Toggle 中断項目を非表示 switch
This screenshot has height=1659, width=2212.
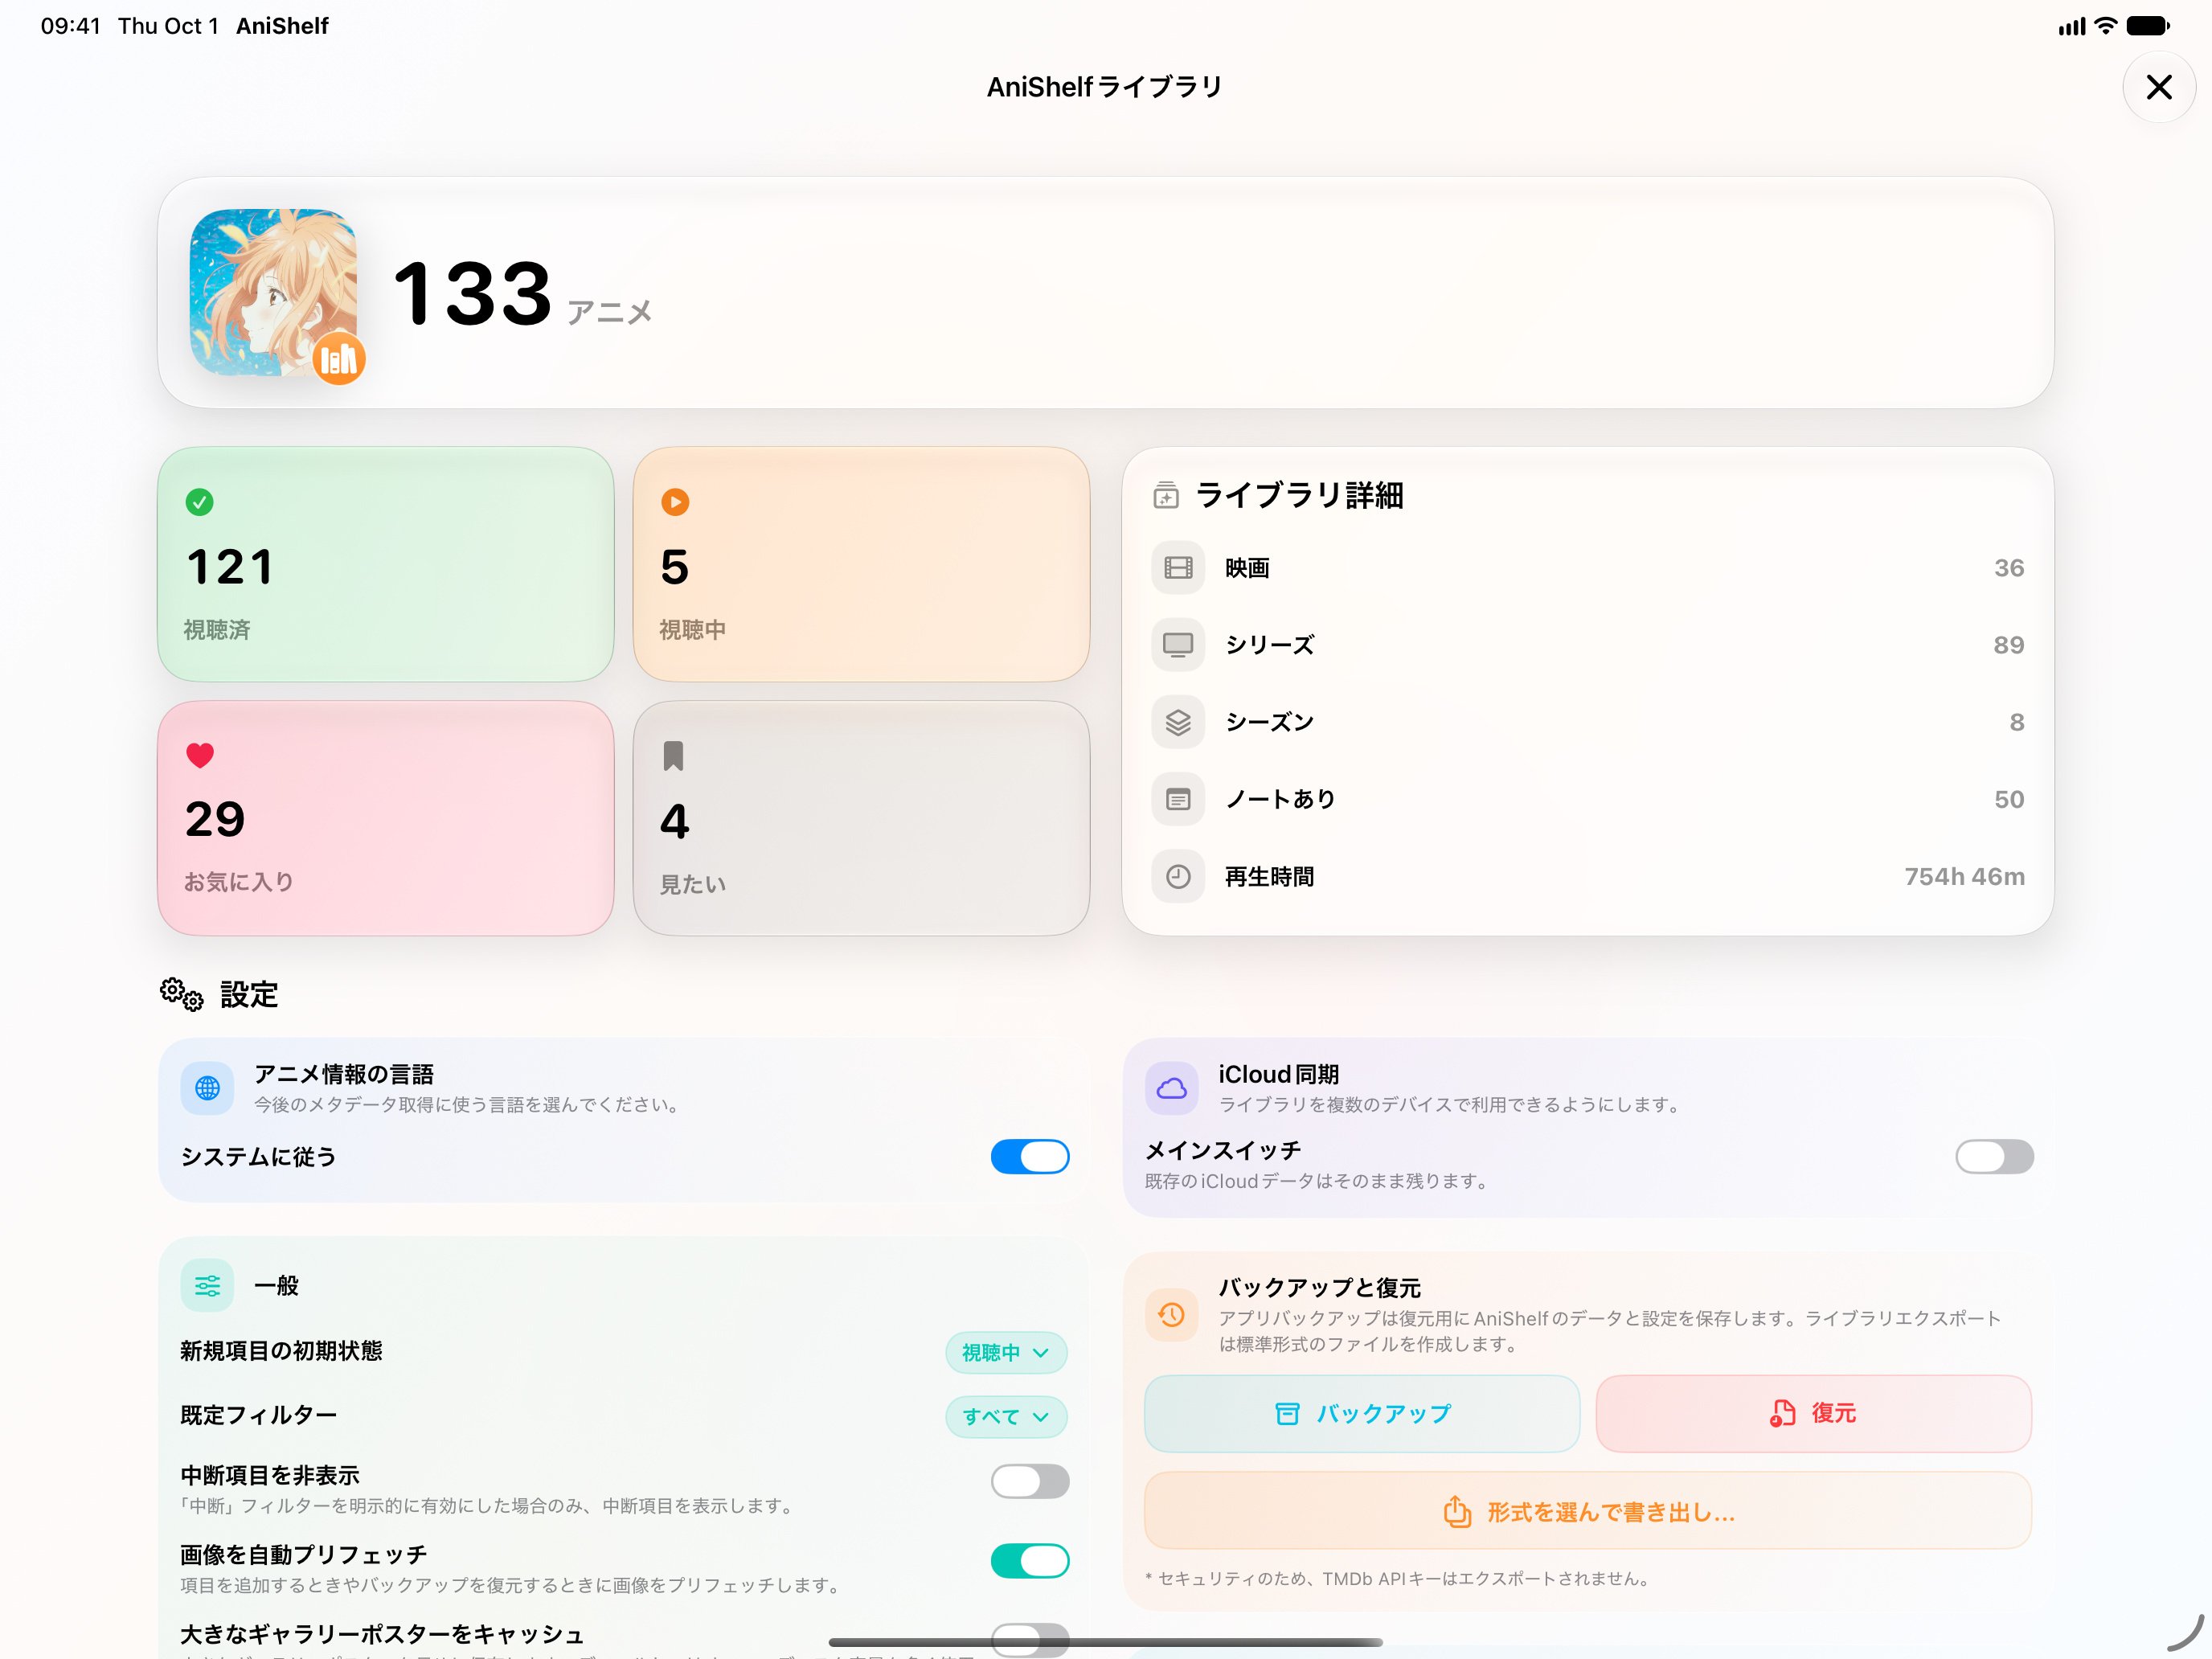1030,1481
